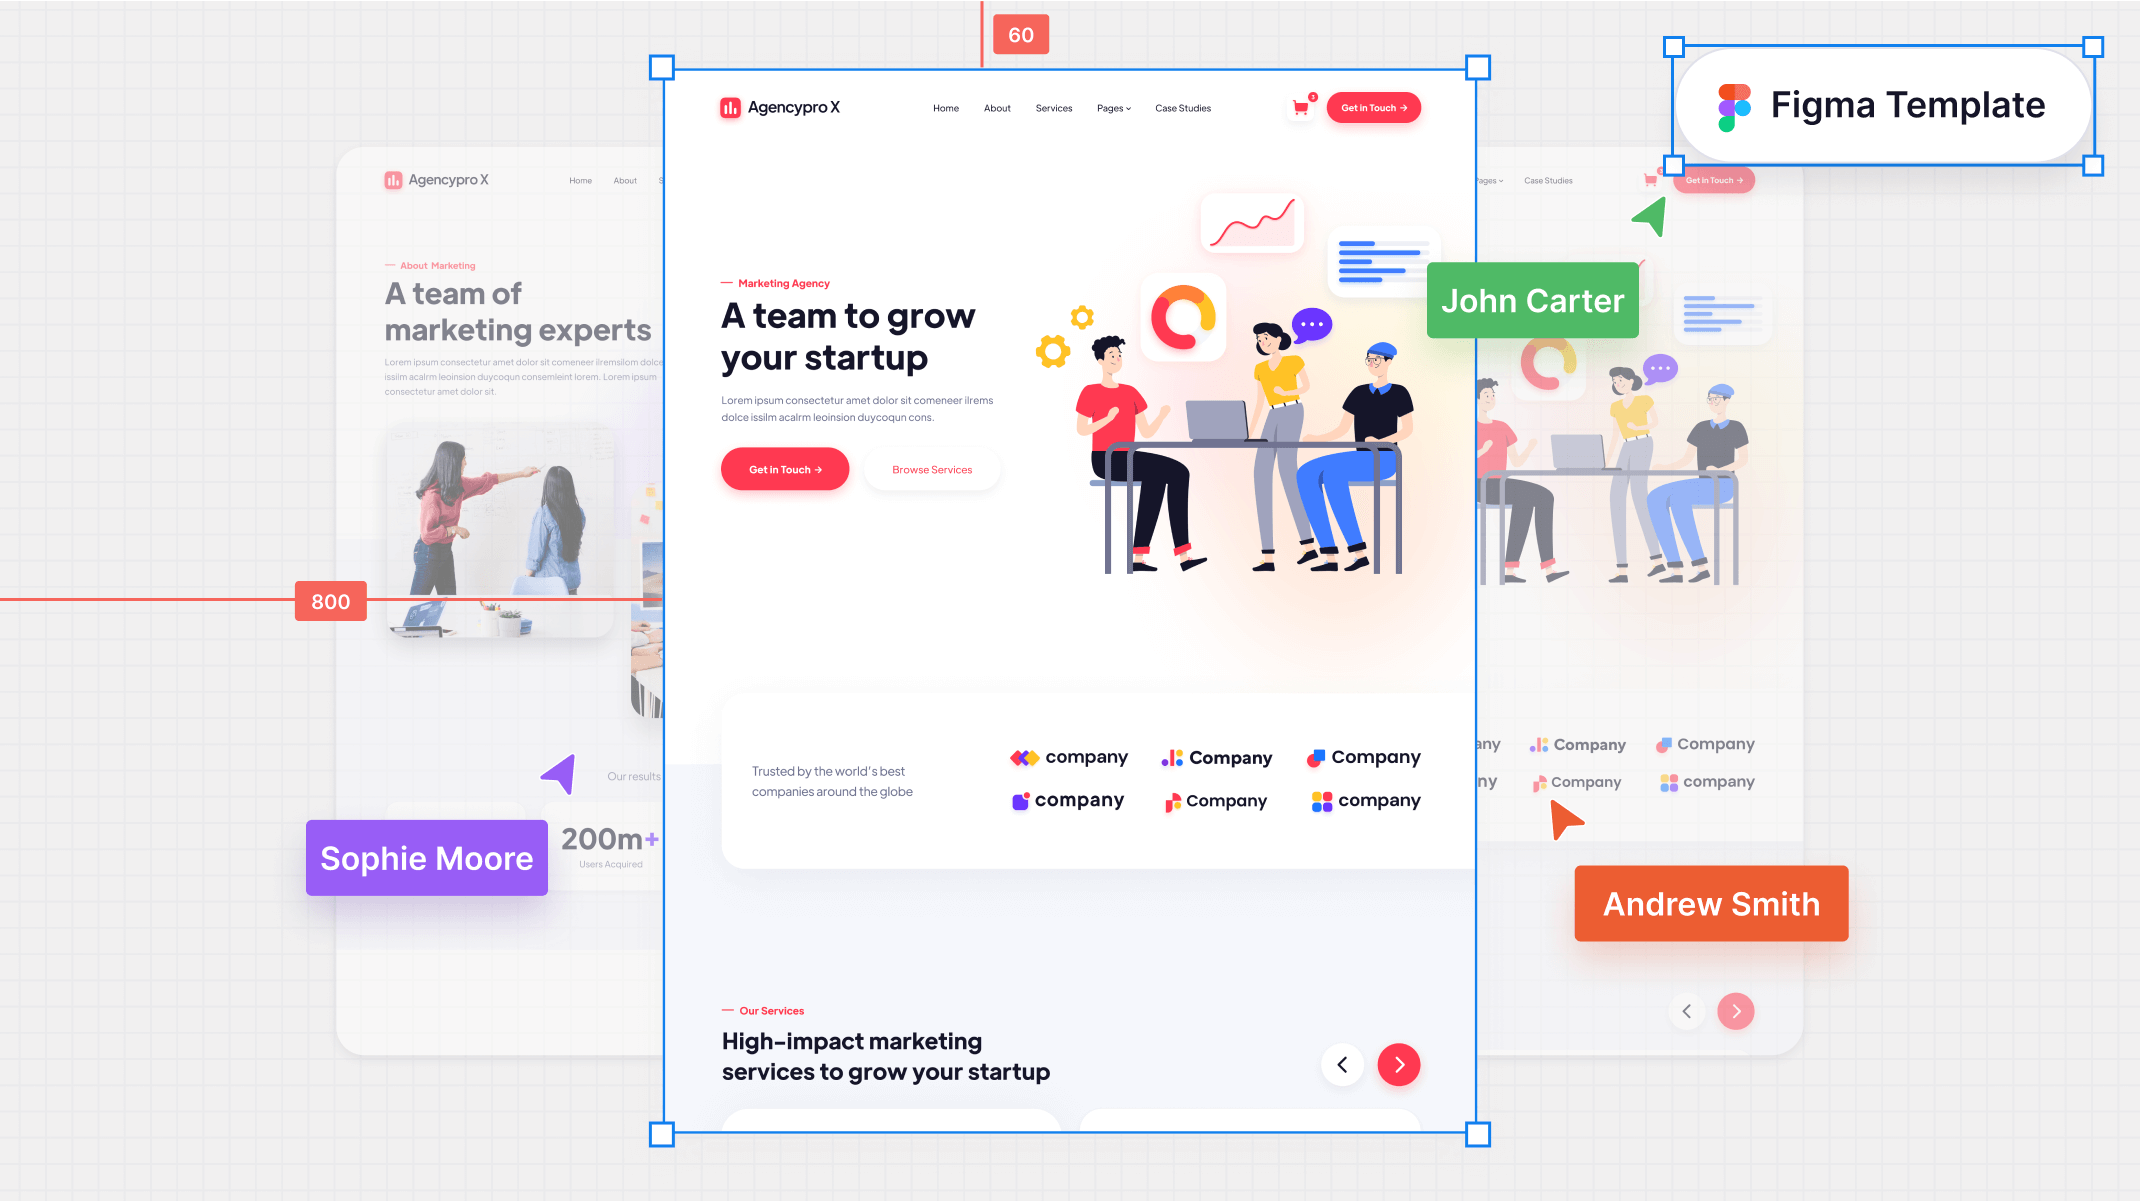
Task: Click the forward navigation arrow button carousel
Action: click(x=1398, y=1064)
